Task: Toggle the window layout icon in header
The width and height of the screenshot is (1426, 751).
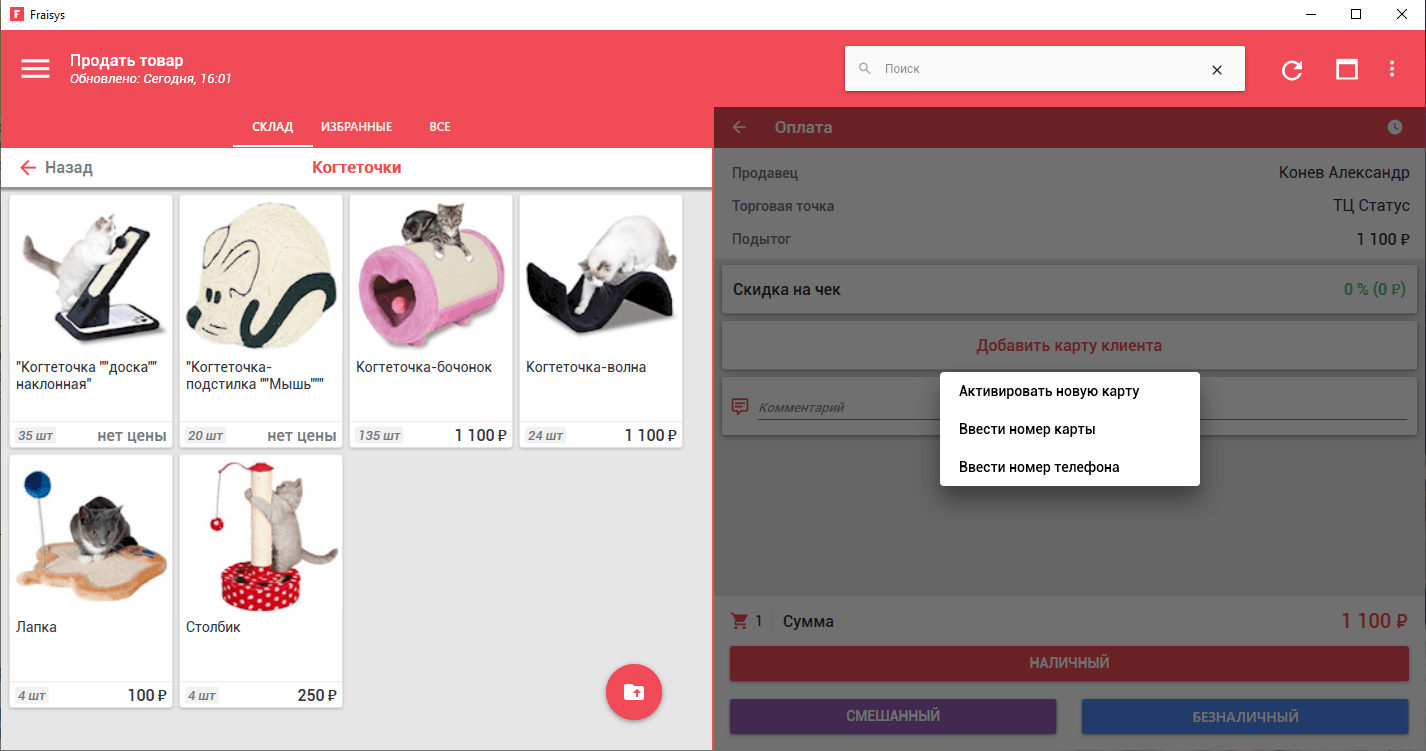Action: point(1347,70)
